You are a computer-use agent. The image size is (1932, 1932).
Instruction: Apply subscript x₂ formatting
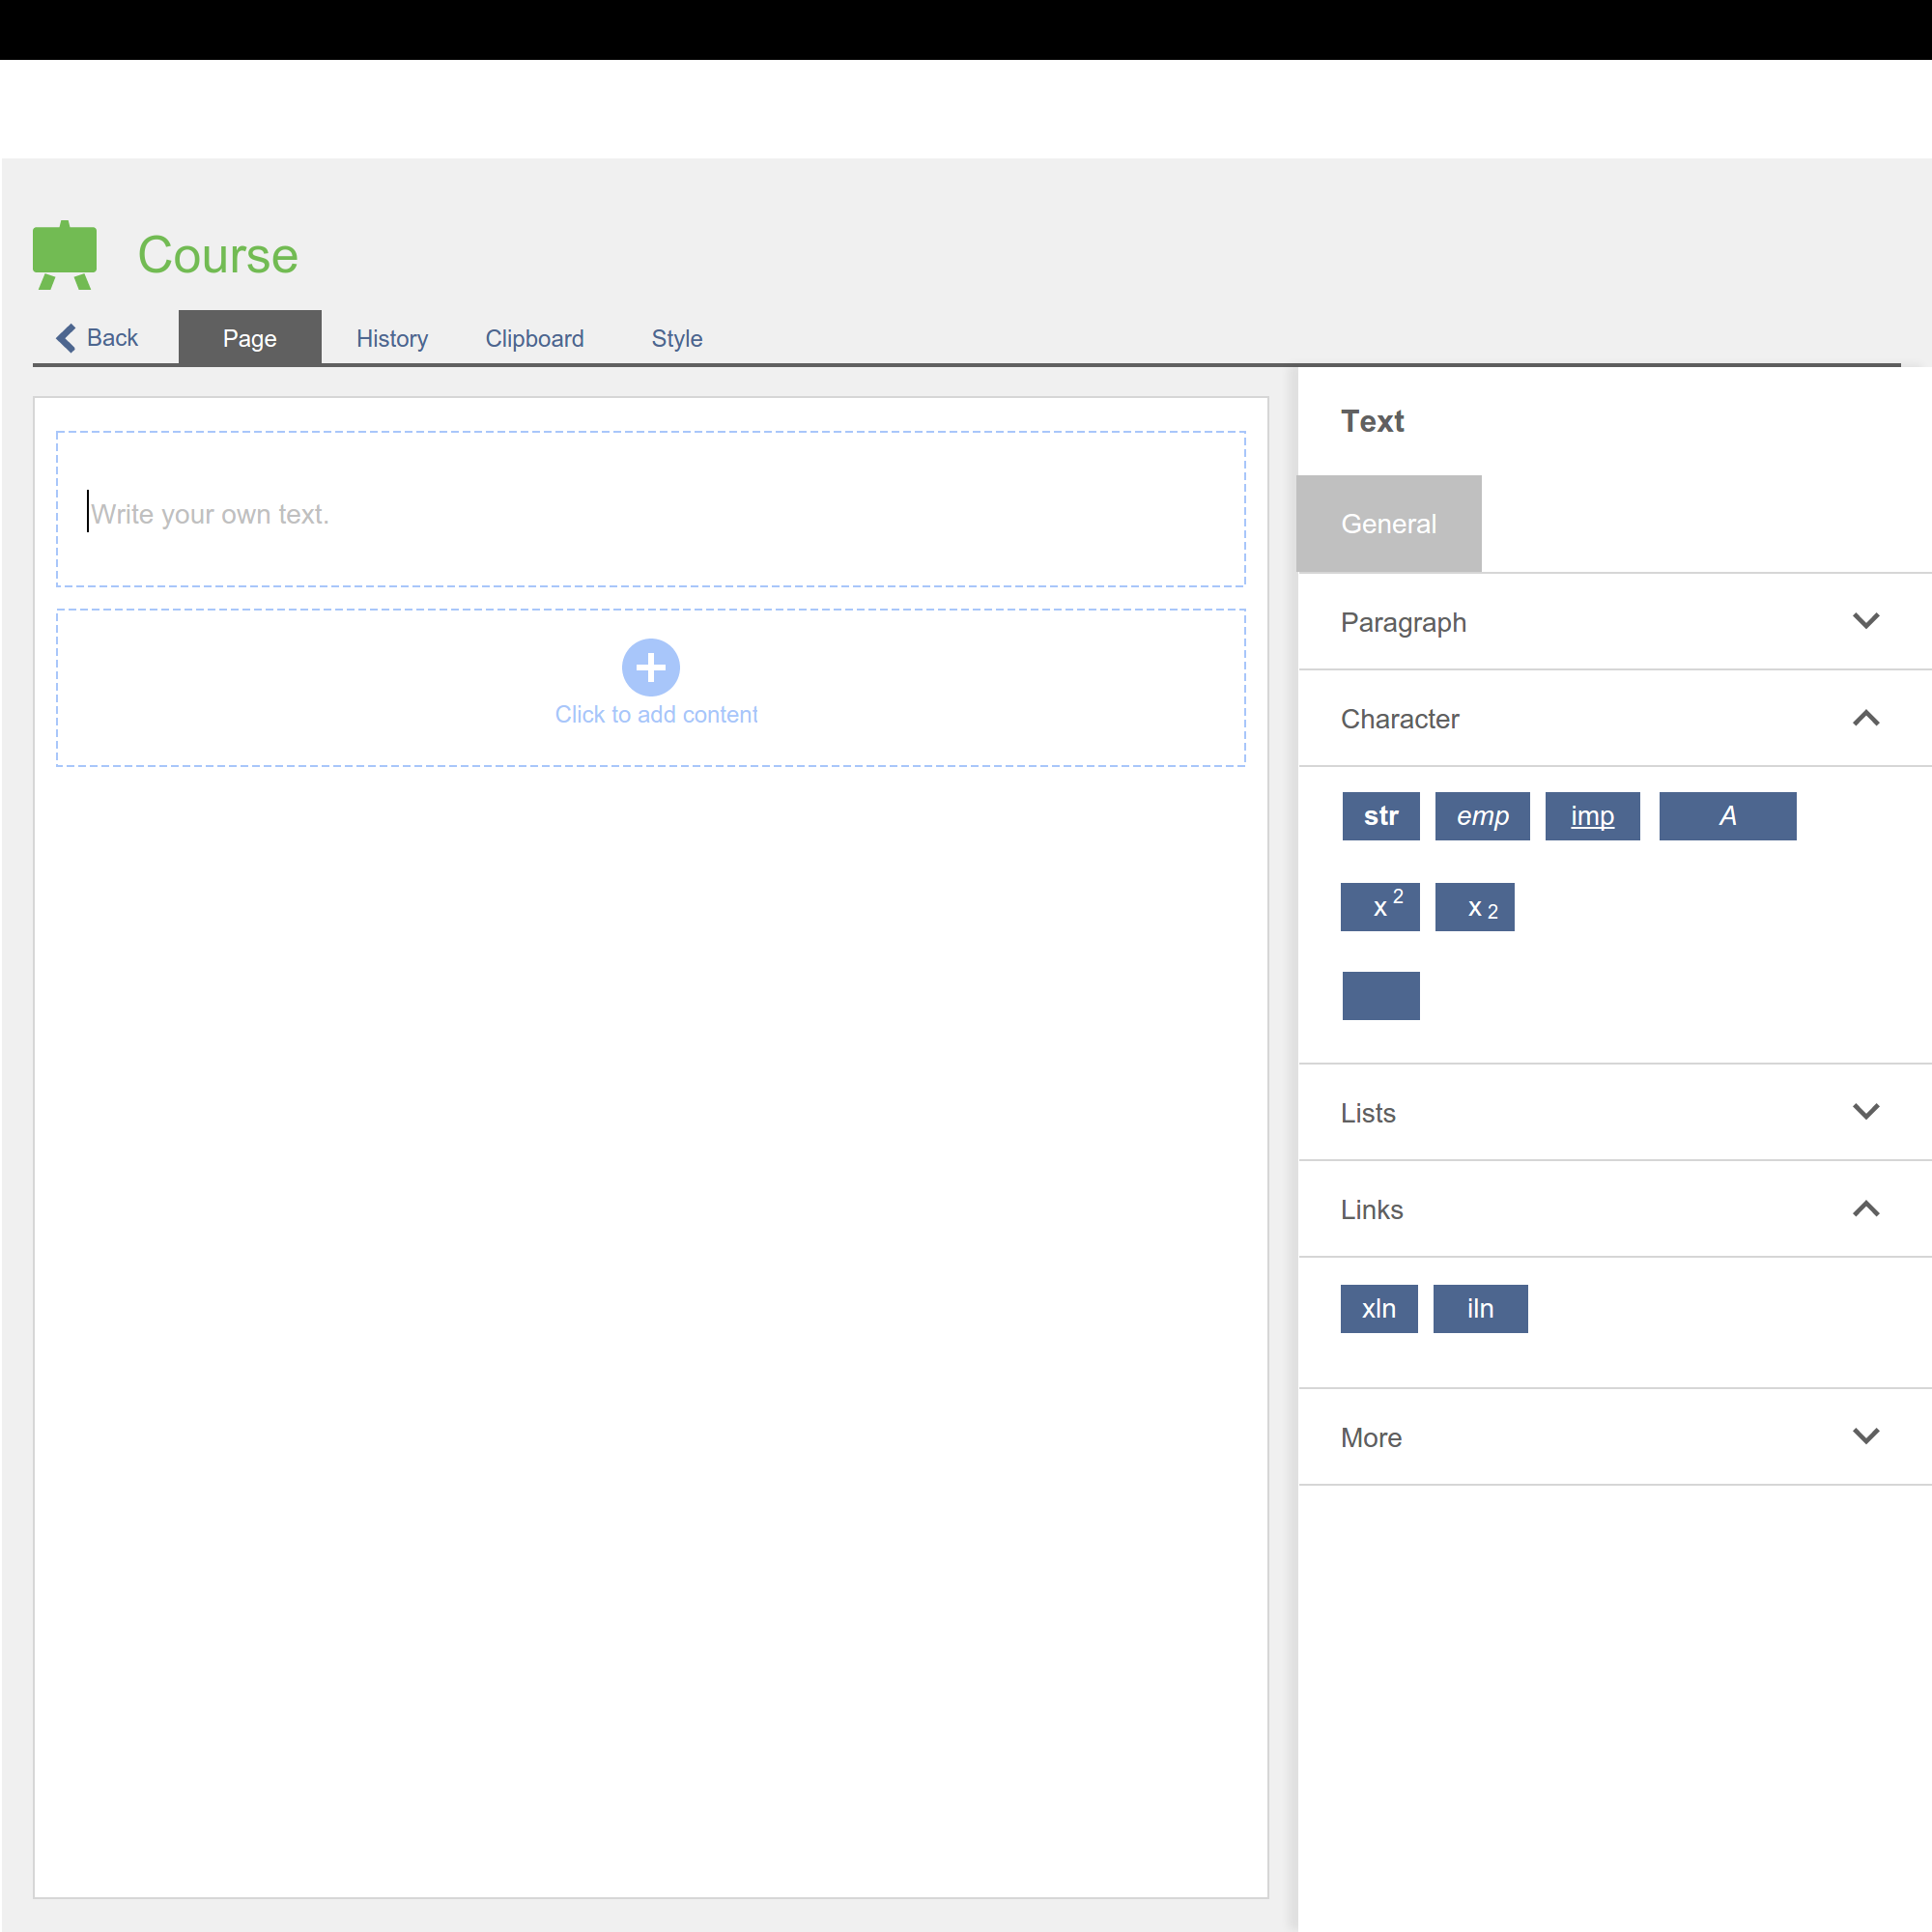coord(1474,907)
